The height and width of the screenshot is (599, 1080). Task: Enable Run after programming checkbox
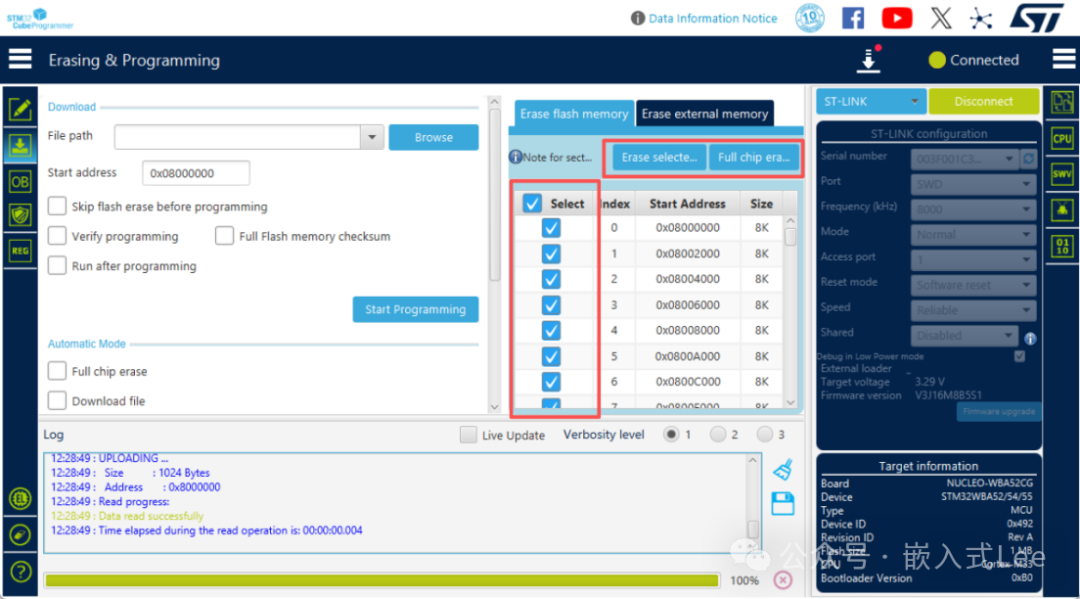(57, 265)
